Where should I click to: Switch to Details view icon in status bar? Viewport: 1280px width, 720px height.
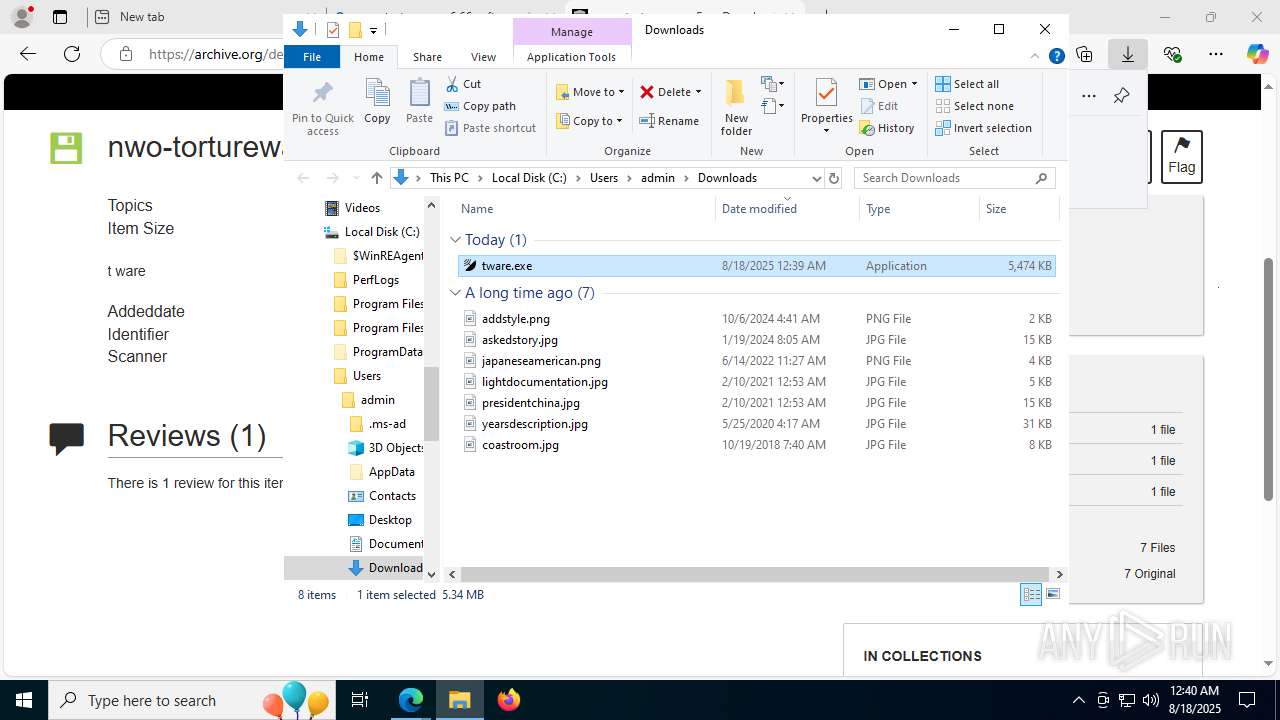(x=1031, y=595)
